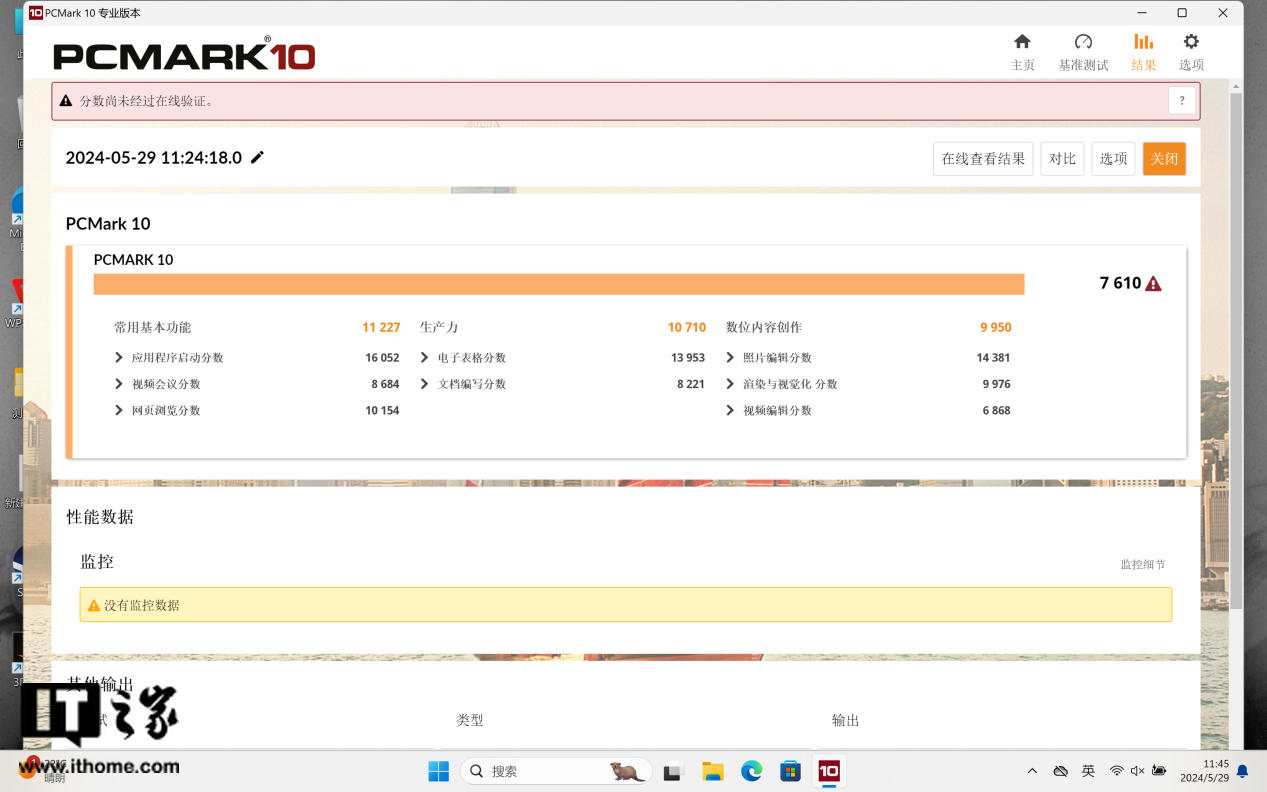1267x792 pixels.
Task: Click the orange PCMARK 10 score bar
Action: pos(559,284)
